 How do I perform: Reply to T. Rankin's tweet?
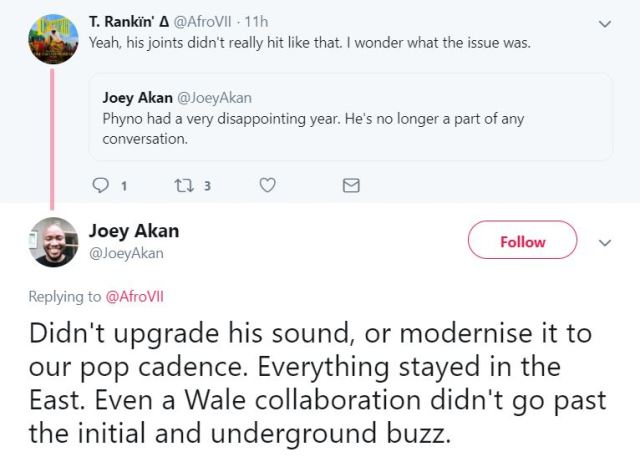101,185
